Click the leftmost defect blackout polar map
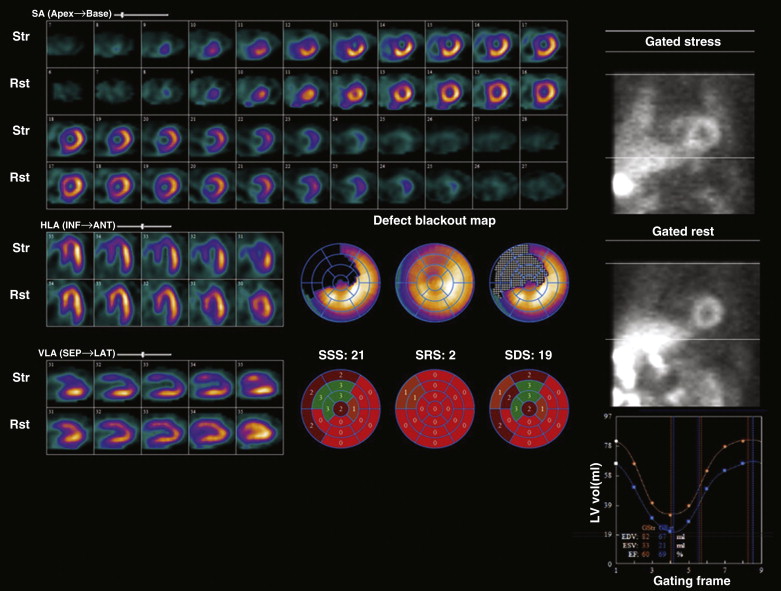This screenshot has height=591, width=781. (343, 284)
